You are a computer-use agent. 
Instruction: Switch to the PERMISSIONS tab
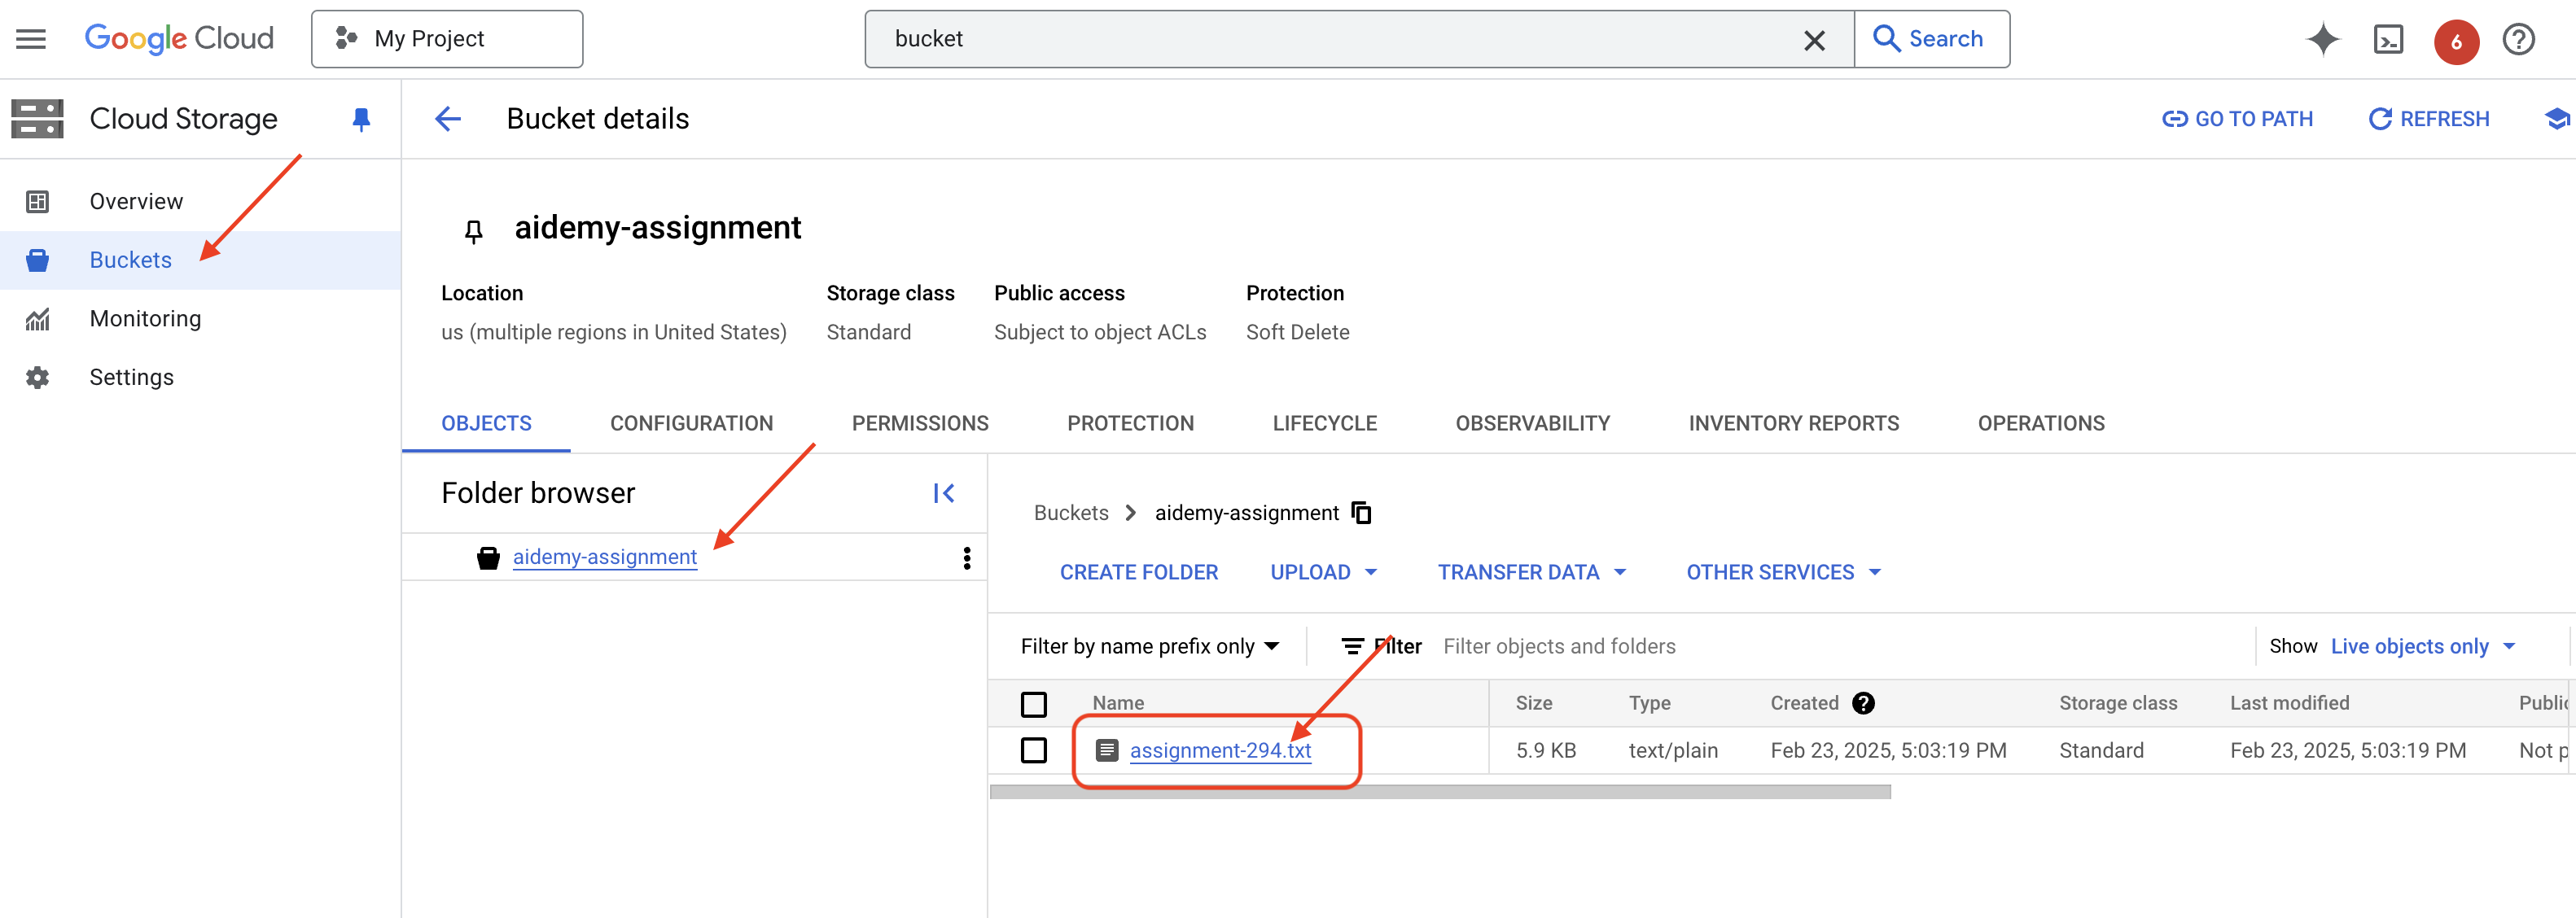pyautogui.click(x=919, y=423)
